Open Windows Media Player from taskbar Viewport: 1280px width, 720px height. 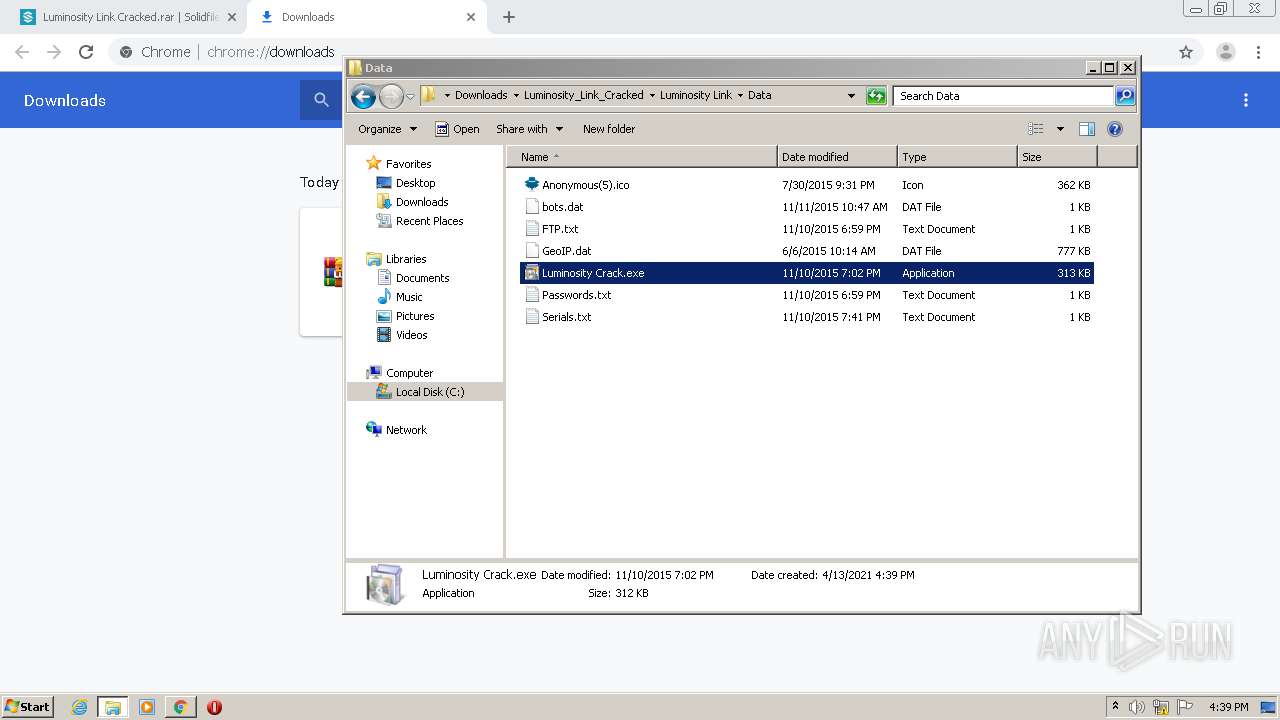tap(147, 707)
